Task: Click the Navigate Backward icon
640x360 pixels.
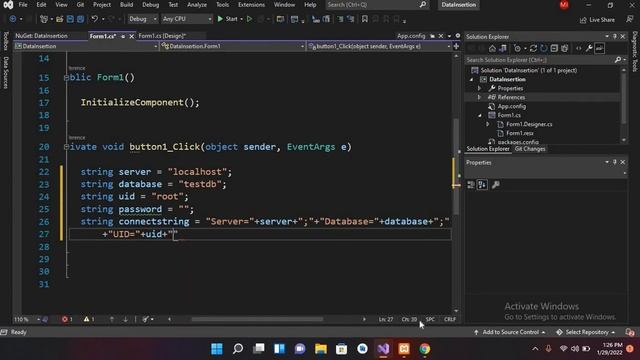Action: click(12, 19)
